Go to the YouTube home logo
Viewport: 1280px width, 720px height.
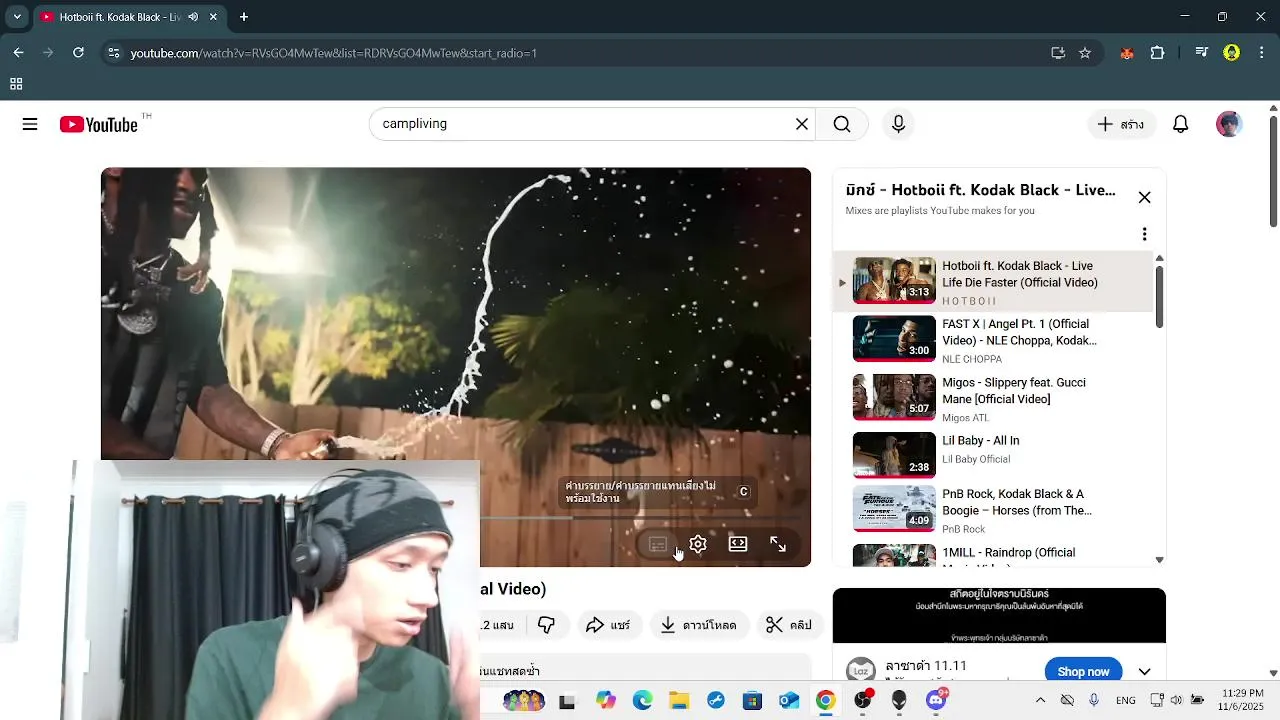98,124
